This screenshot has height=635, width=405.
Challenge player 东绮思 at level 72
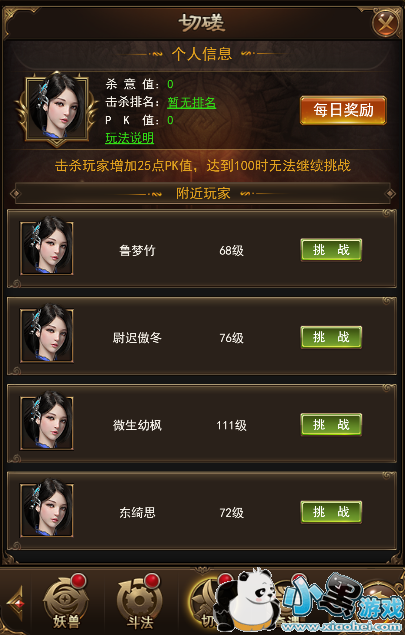pyautogui.click(x=331, y=512)
